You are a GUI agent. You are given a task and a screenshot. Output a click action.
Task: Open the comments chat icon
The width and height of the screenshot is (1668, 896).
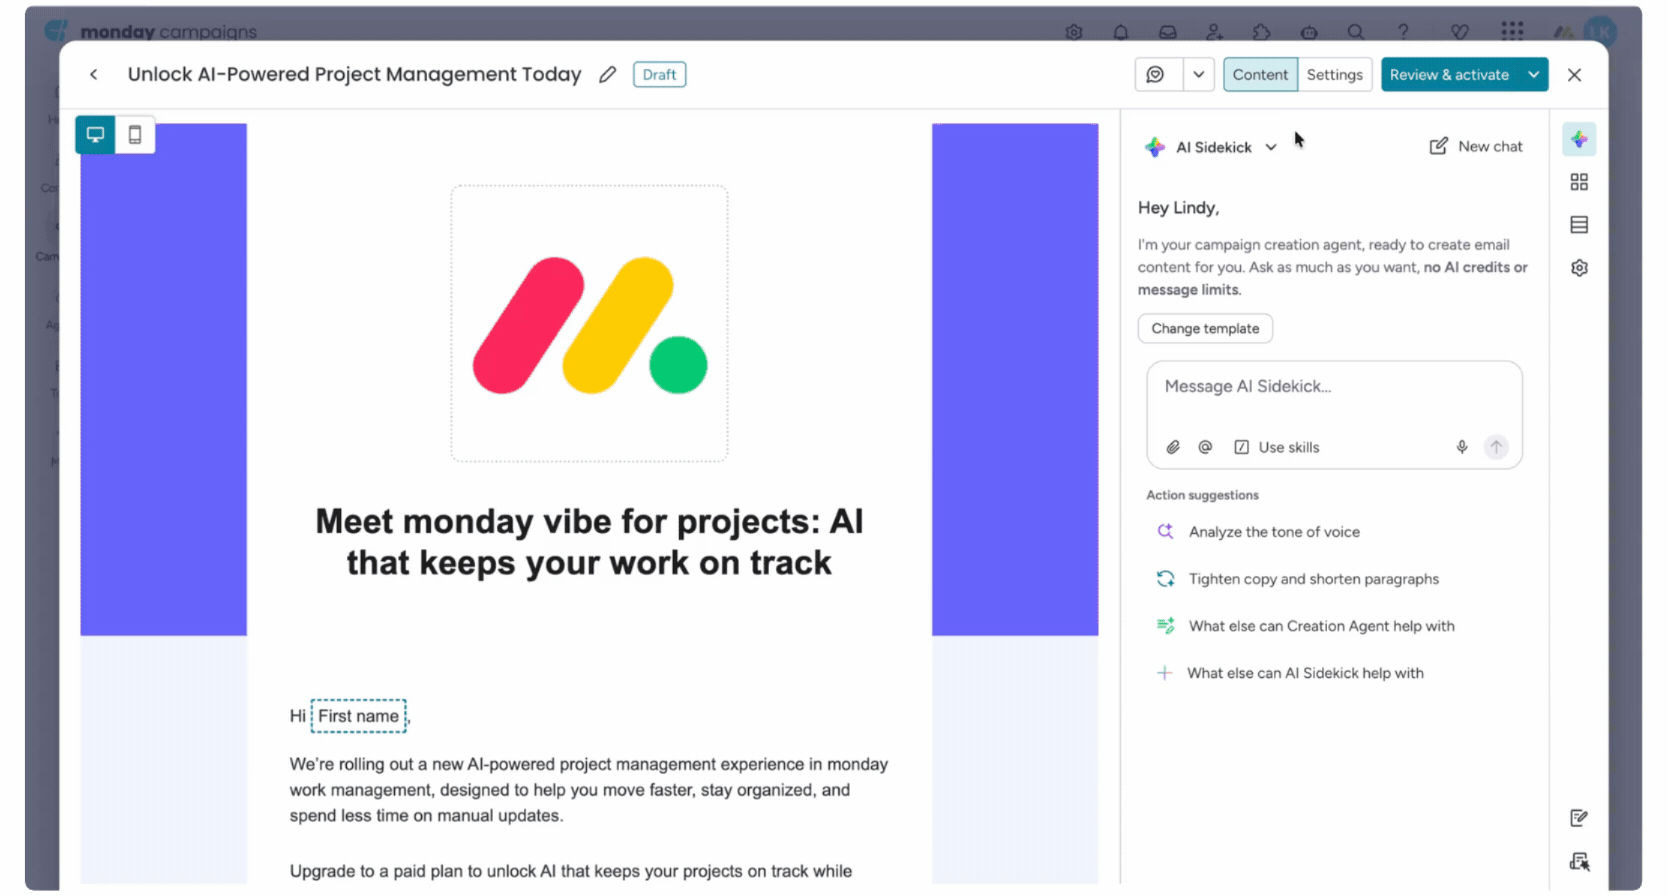pos(1156,75)
